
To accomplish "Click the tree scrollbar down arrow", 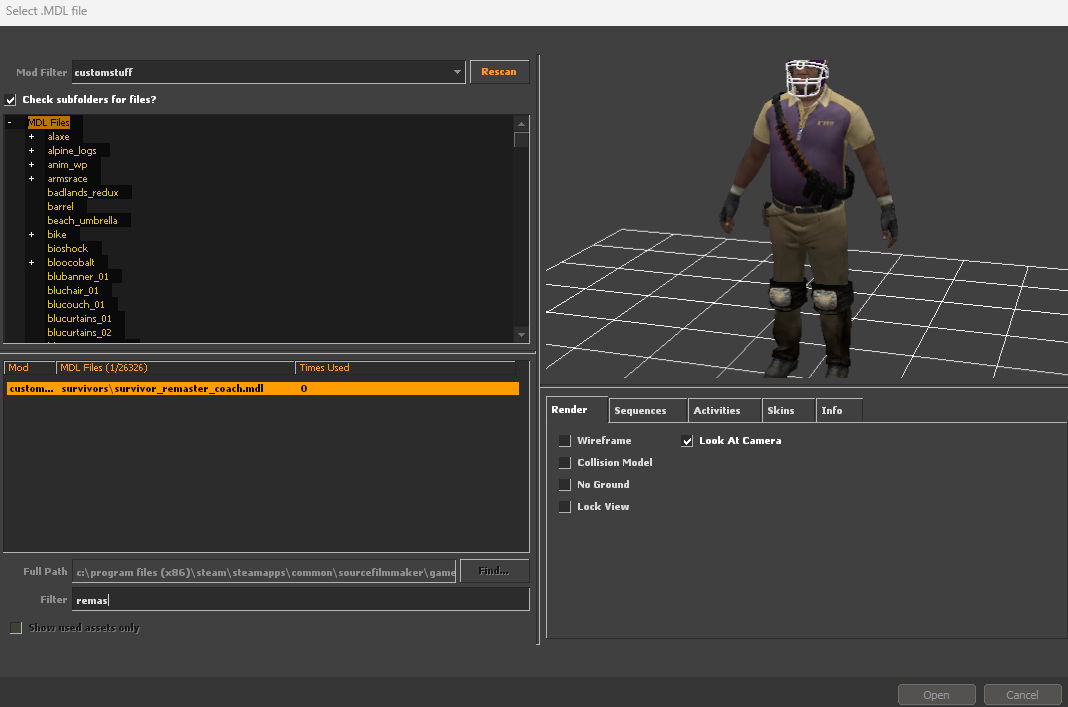I will 521,334.
